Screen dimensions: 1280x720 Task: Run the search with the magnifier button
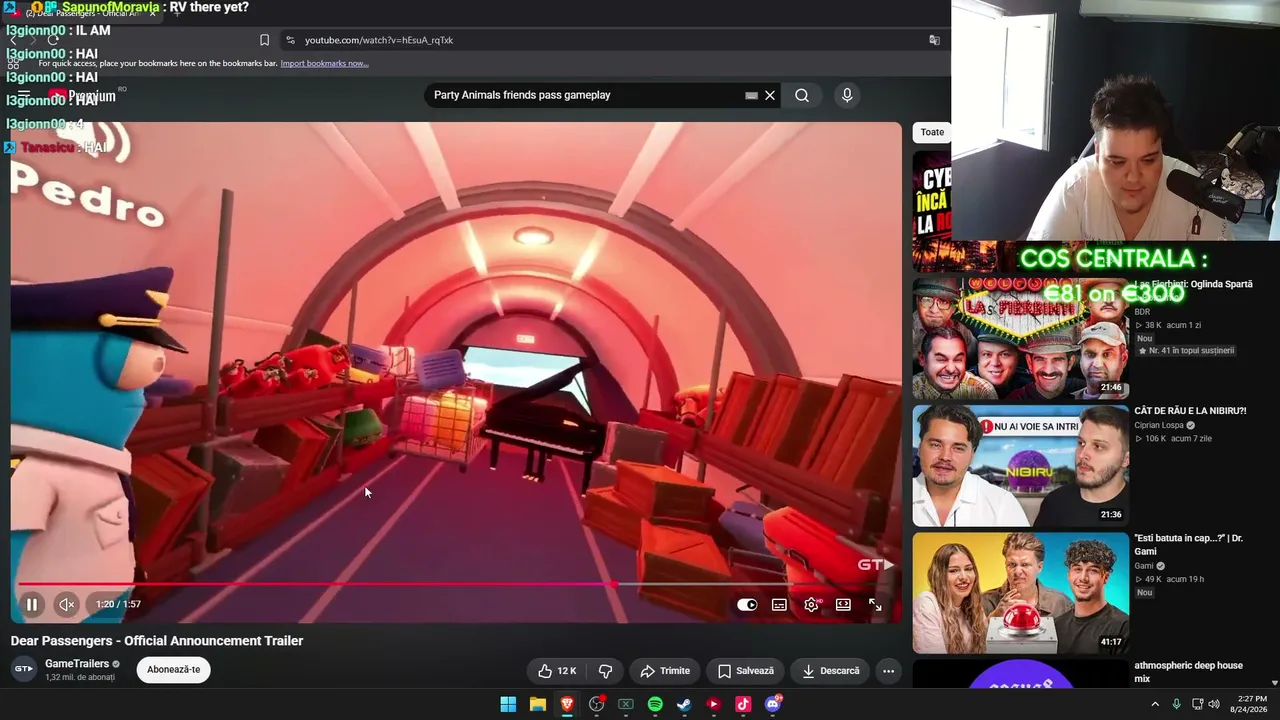click(x=802, y=95)
